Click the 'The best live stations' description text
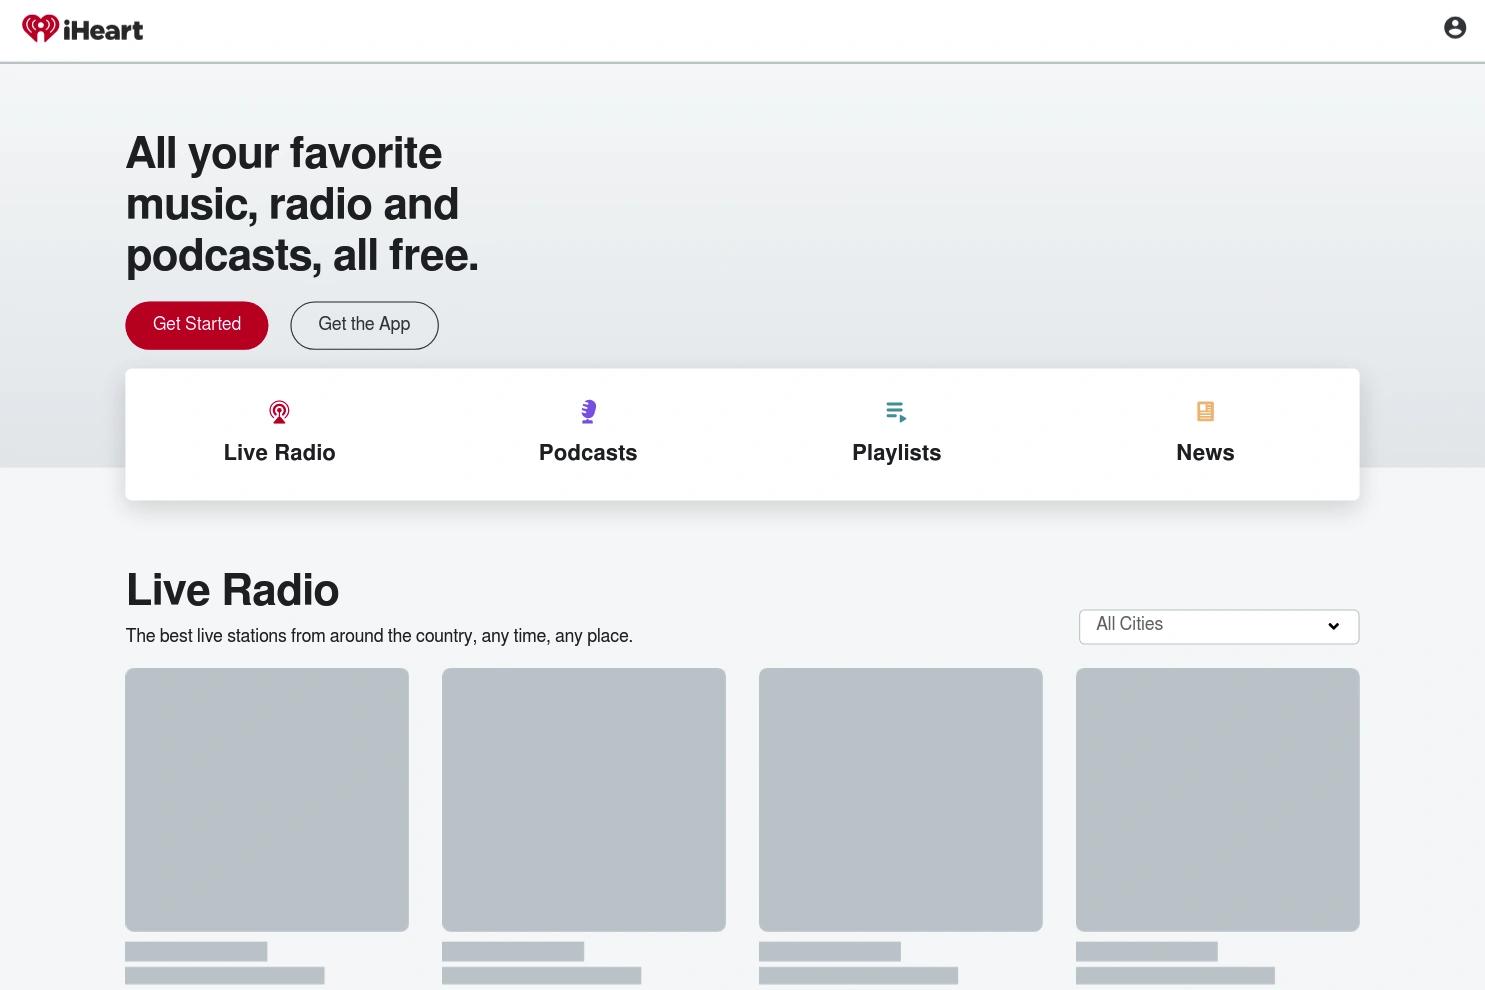The height and width of the screenshot is (990, 1485). pos(379,636)
